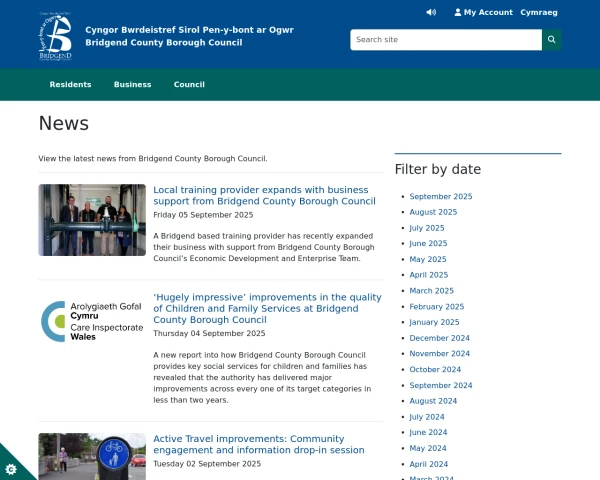
Task: Open the Active Travel improvements article
Action: pos(259,444)
